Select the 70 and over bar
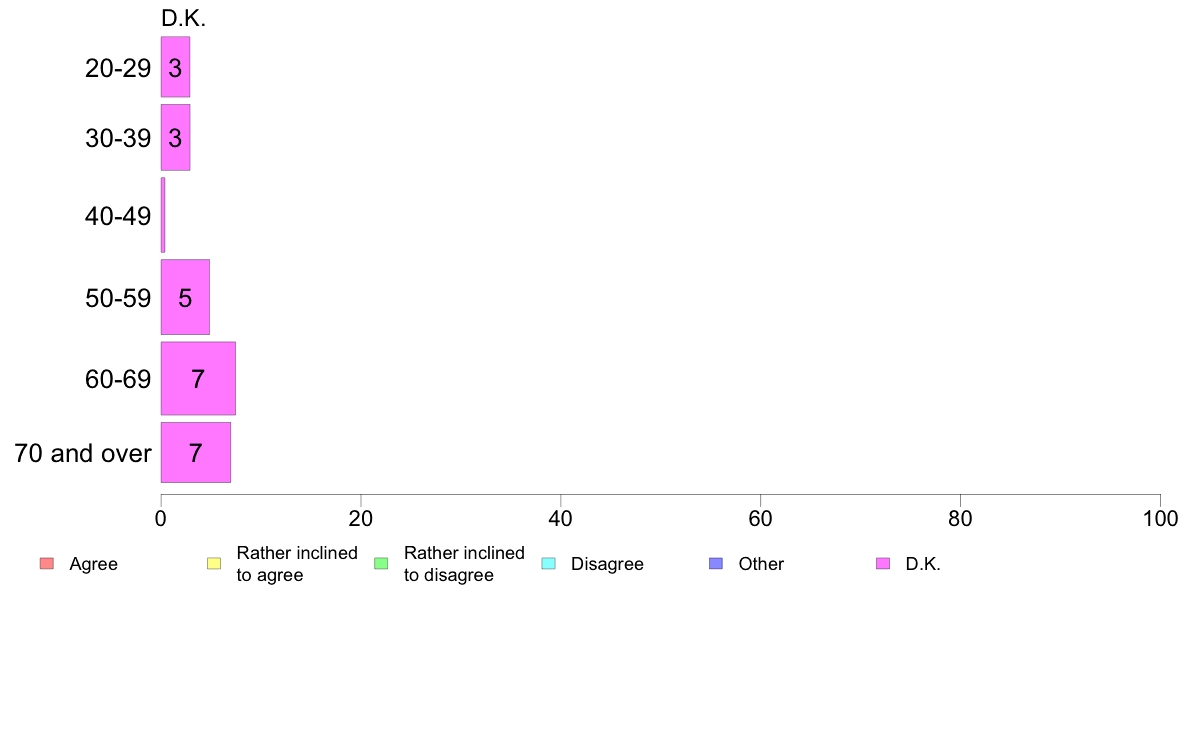The height and width of the screenshot is (736, 1188). pos(195,453)
